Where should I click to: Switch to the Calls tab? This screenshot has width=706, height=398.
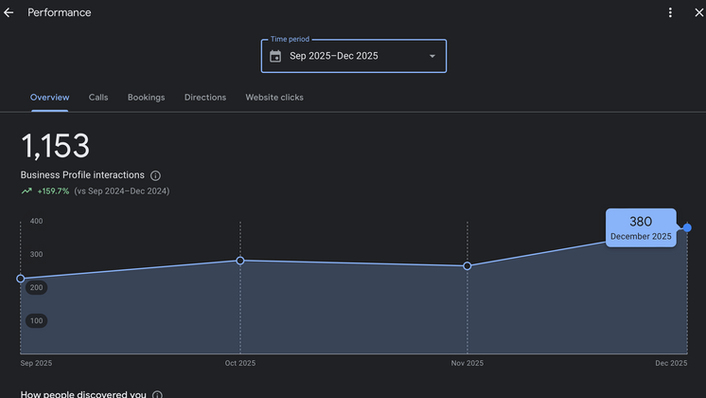(98, 97)
